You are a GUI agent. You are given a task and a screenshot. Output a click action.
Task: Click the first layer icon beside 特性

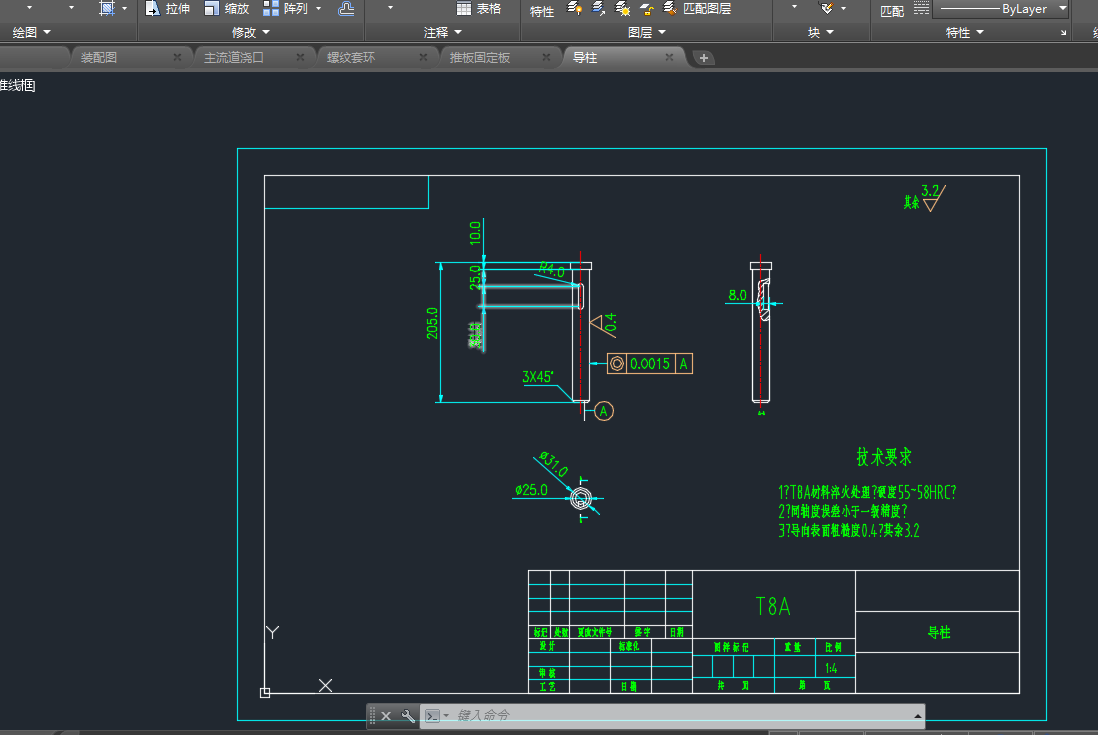[575, 9]
